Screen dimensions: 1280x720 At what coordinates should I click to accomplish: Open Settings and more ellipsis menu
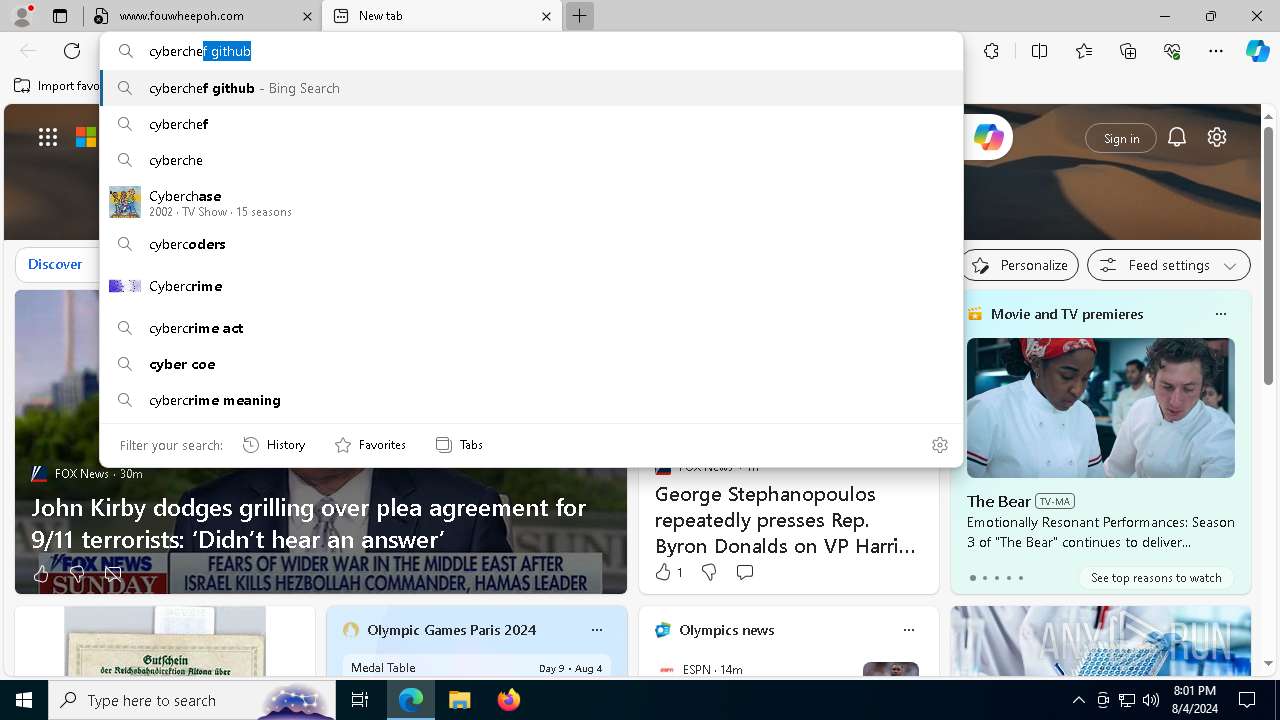point(1216,51)
